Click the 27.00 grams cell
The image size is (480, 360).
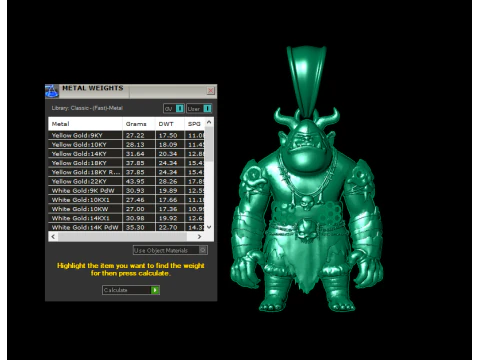coord(139,209)
